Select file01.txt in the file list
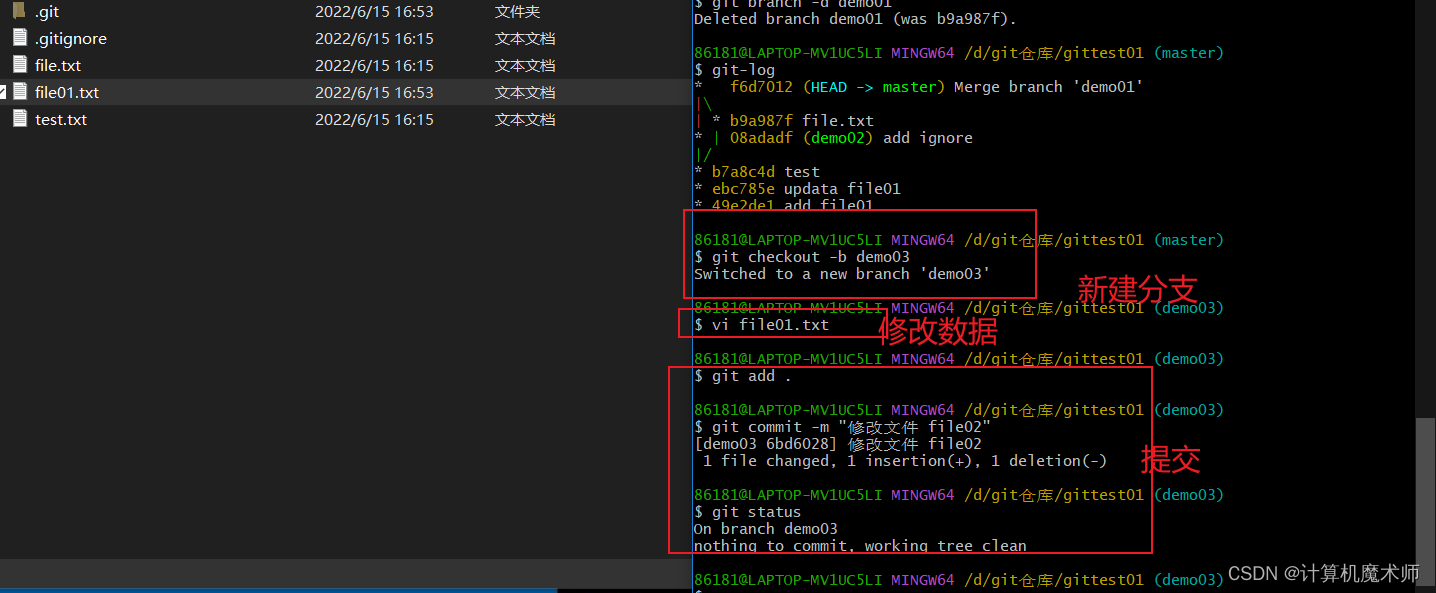This screenshot has height=593, width=1436. (67, 93)
